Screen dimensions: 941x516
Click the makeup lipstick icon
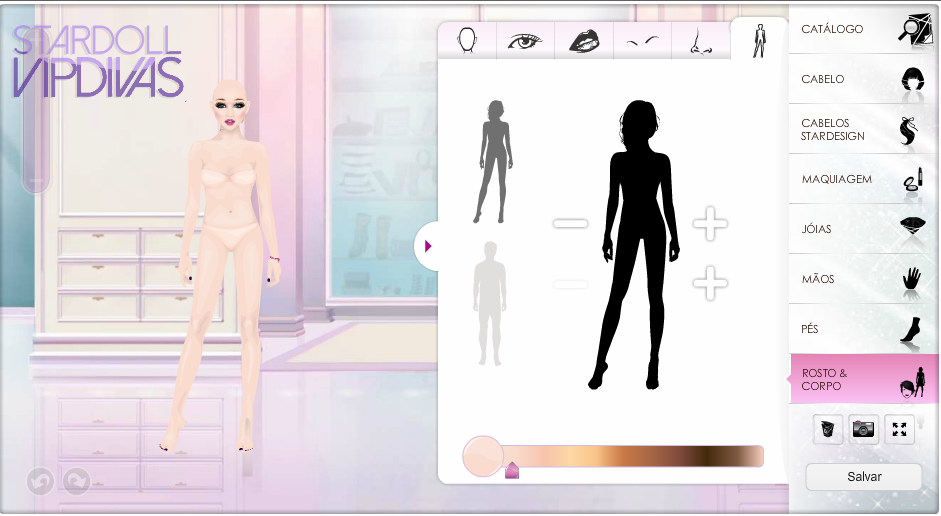point(913,181)
